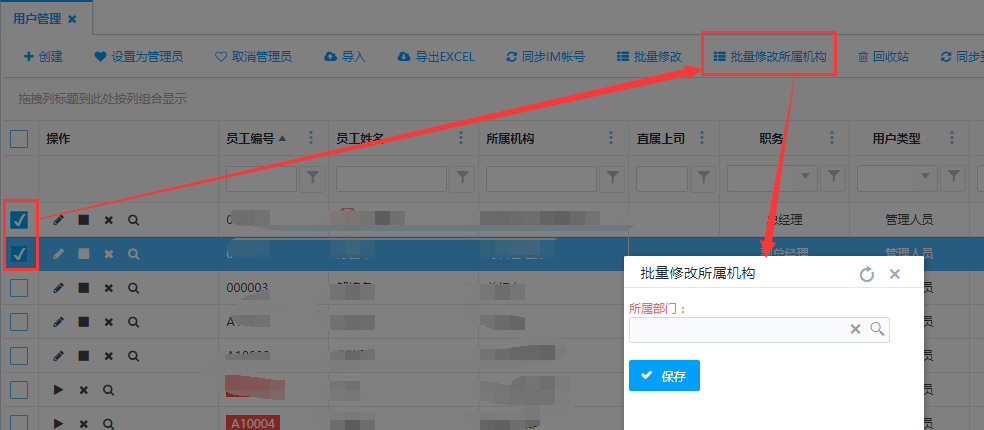Click the pencil edit icon in first row
This screenshot has width=984, height=430.
click(x=59, y=220)
